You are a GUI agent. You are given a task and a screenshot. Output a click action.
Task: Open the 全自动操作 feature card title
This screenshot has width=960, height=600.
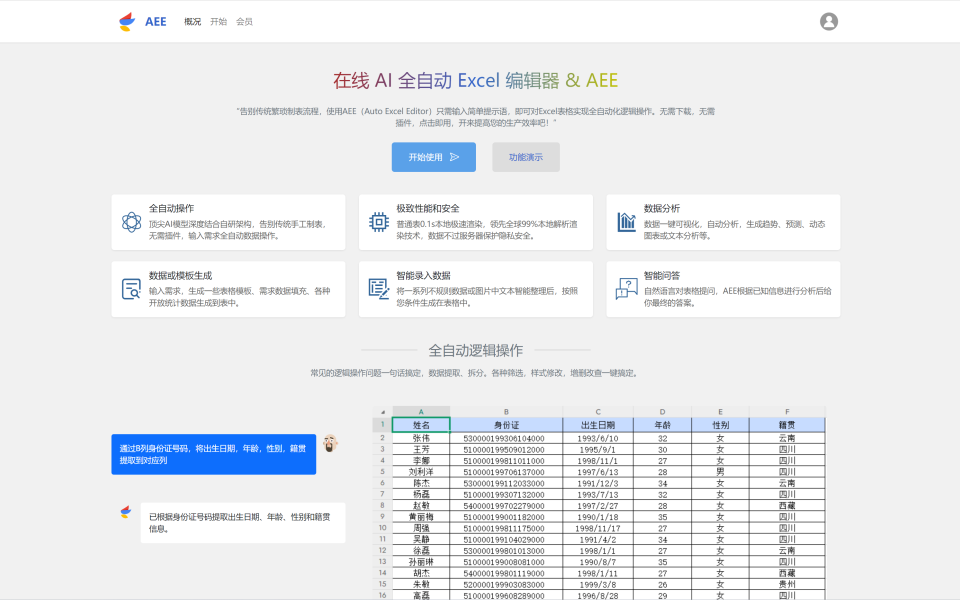point(171,208)
